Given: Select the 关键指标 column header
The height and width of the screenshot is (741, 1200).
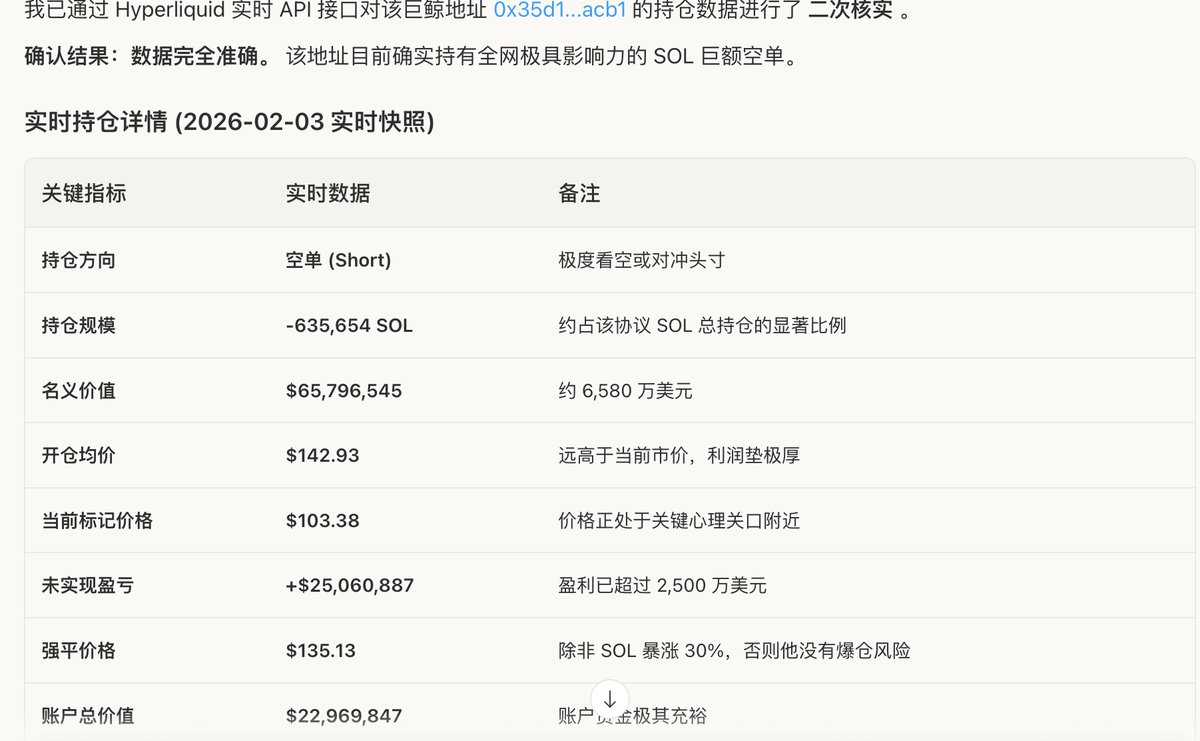Looking at the screenshot, I should [x=84, y=193].
